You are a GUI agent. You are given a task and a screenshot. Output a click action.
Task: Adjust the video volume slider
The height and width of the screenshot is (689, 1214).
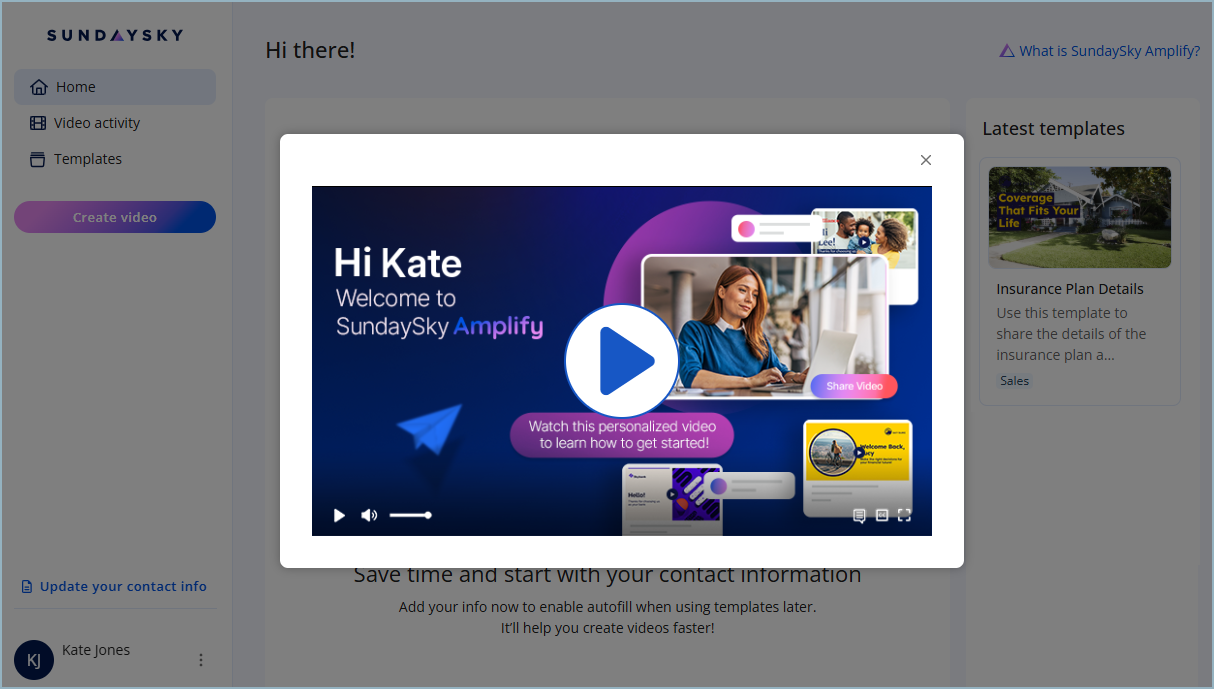[410, 515]
